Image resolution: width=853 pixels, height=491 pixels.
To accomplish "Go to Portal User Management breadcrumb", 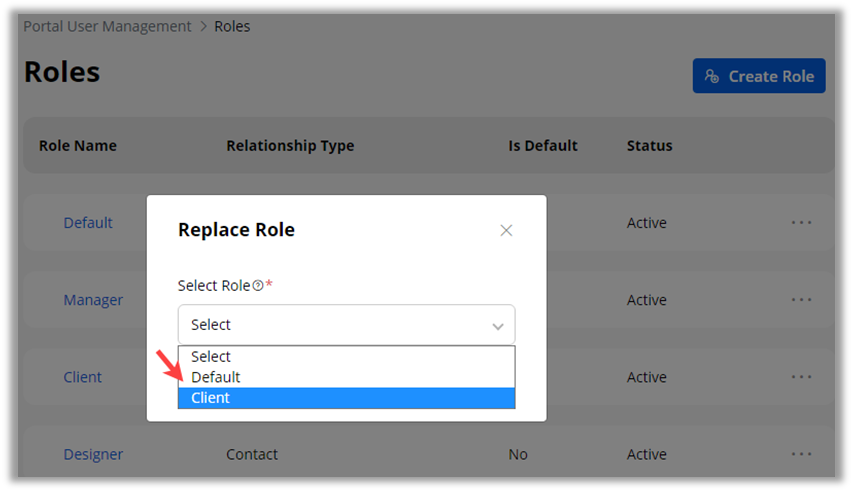I will coord(107,26).
